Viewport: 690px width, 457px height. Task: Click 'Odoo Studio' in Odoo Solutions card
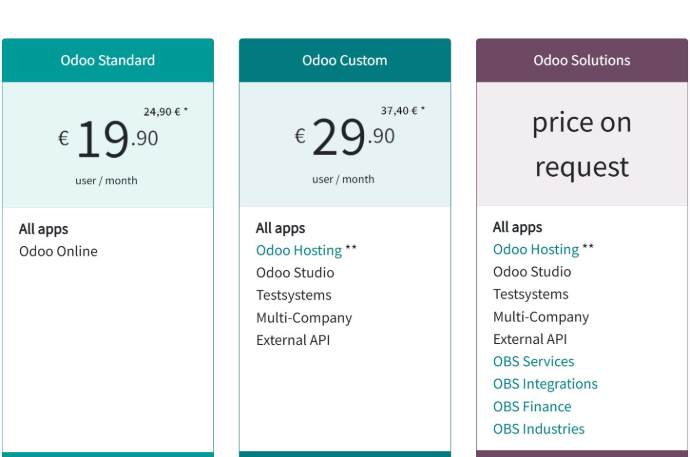click(532, 272)
